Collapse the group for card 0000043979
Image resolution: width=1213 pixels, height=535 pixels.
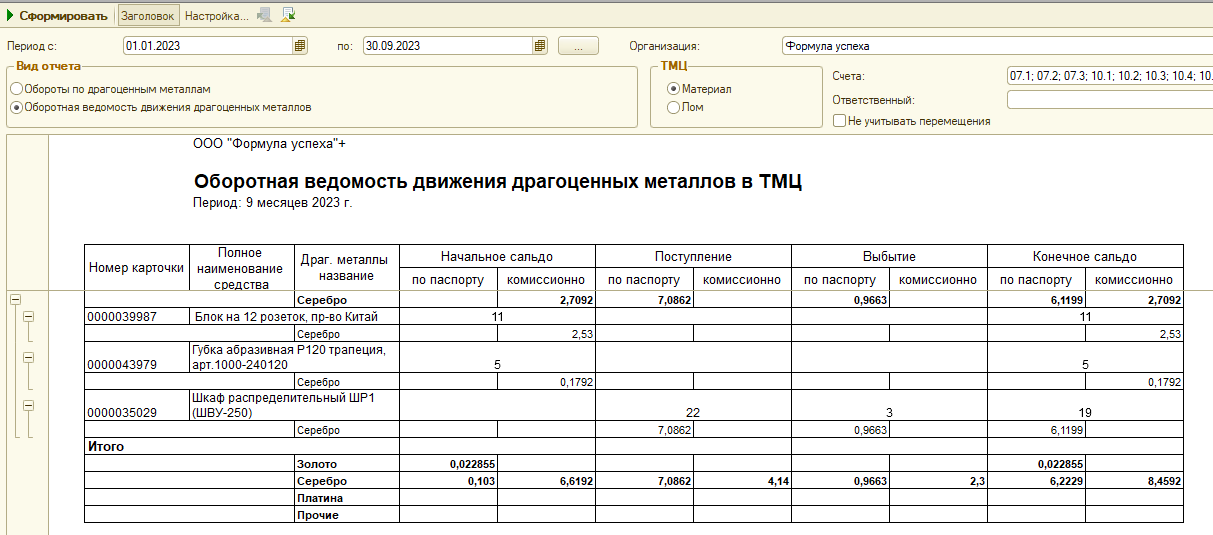tap(29, 357)
